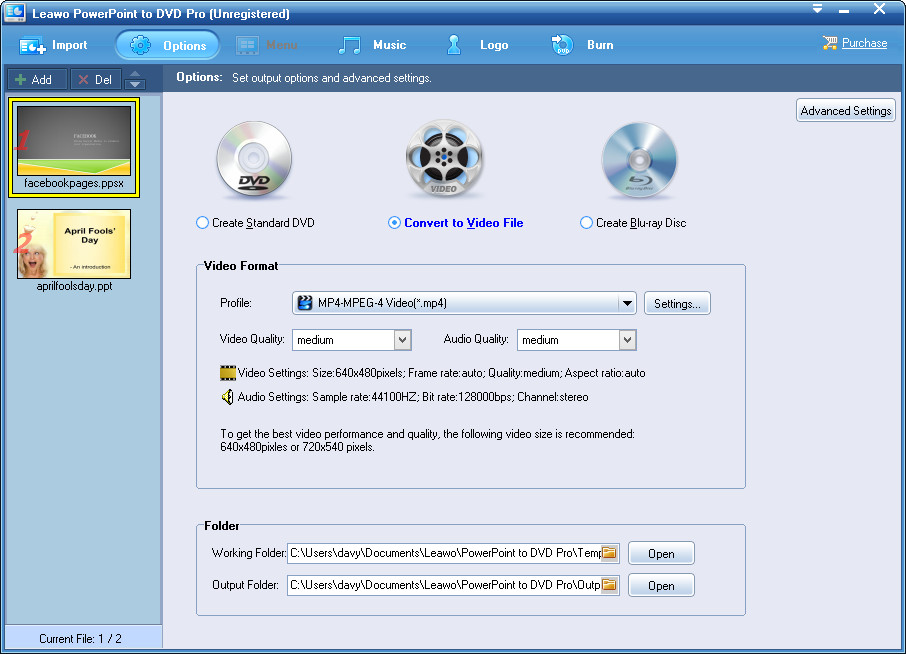
Task: Click the video film reel icon
Action: coord(443,160)
